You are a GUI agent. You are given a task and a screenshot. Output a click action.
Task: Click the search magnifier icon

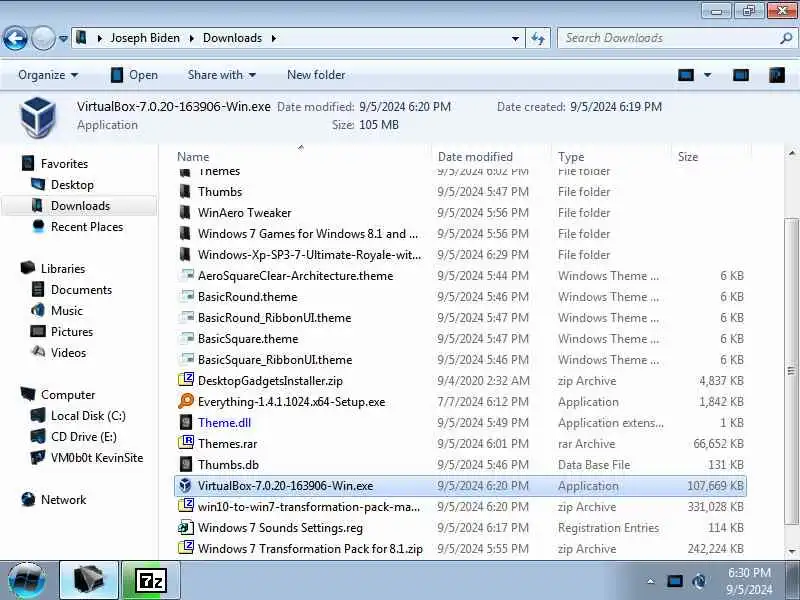pos(786,38)
